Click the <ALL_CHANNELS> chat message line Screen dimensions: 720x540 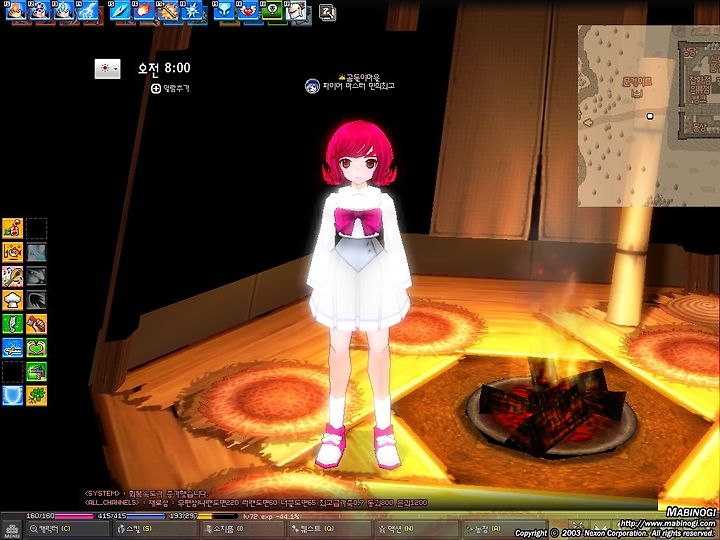click(x=256, y=503)
